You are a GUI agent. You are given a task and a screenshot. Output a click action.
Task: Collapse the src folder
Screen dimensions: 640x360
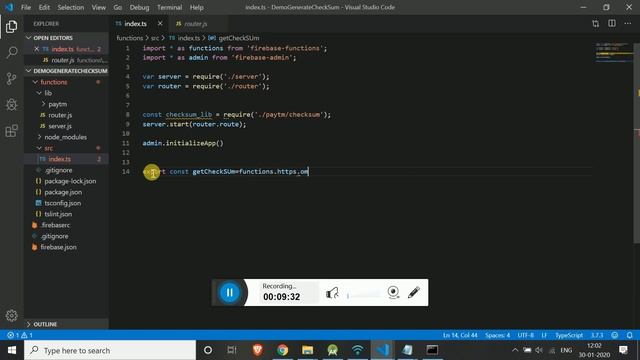49,148
